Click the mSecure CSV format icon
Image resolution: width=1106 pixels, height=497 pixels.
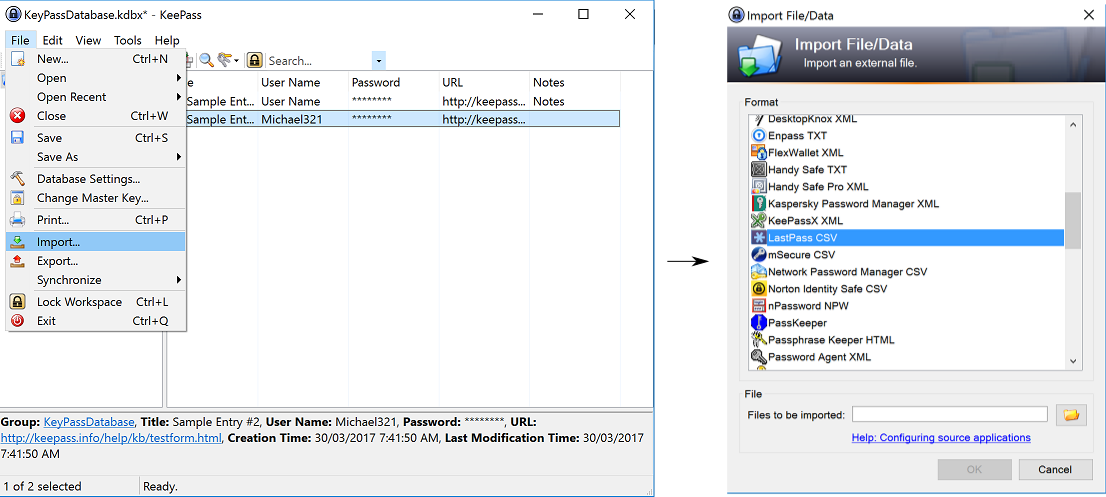coord(759,254)
